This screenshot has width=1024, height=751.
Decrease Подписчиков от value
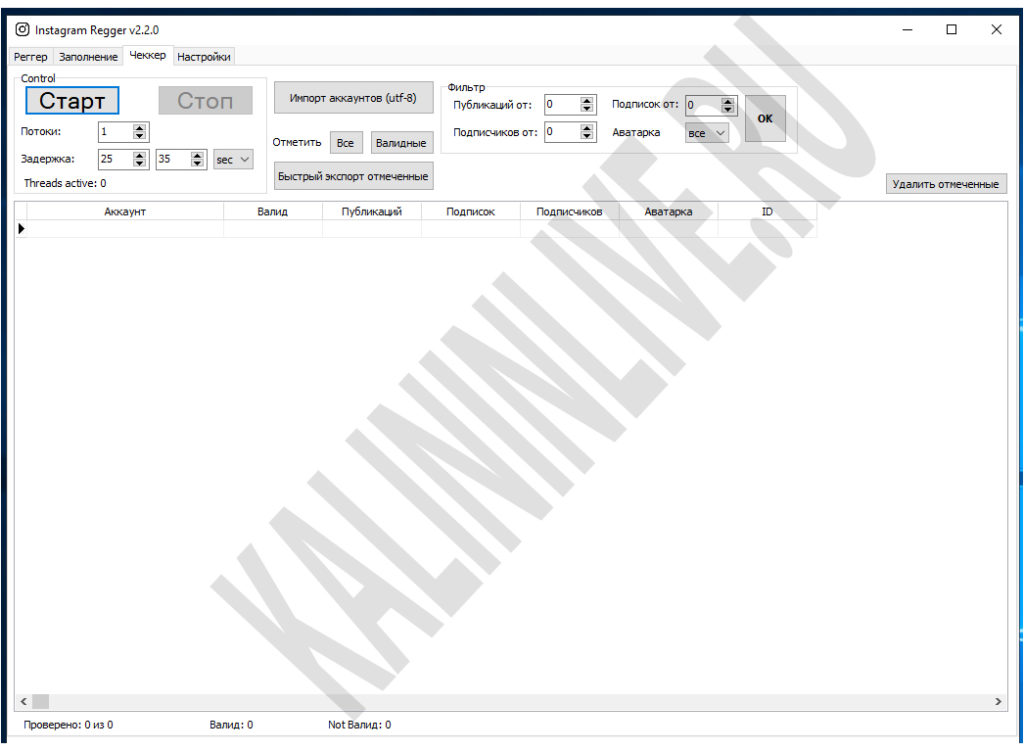[x=587, y=136]
